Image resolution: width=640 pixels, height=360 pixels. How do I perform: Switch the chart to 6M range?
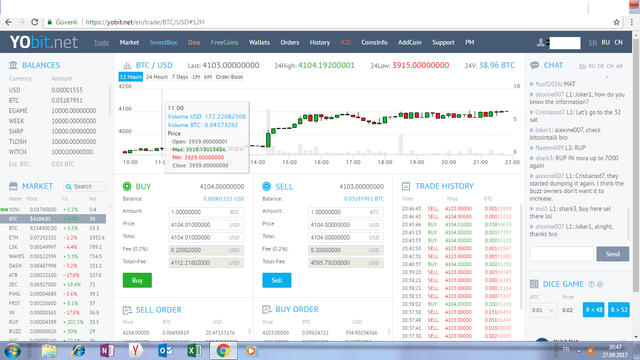pyautogui.click(x=208, y=77)
